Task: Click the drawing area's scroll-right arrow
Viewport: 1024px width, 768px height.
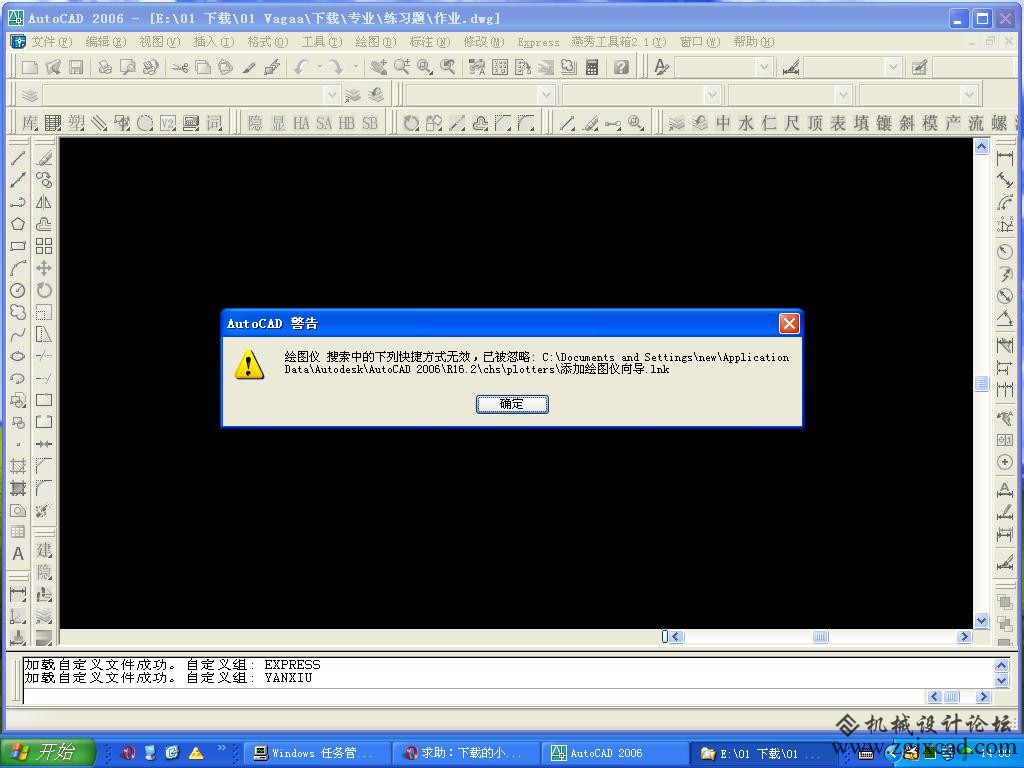Action: point(964,637)
